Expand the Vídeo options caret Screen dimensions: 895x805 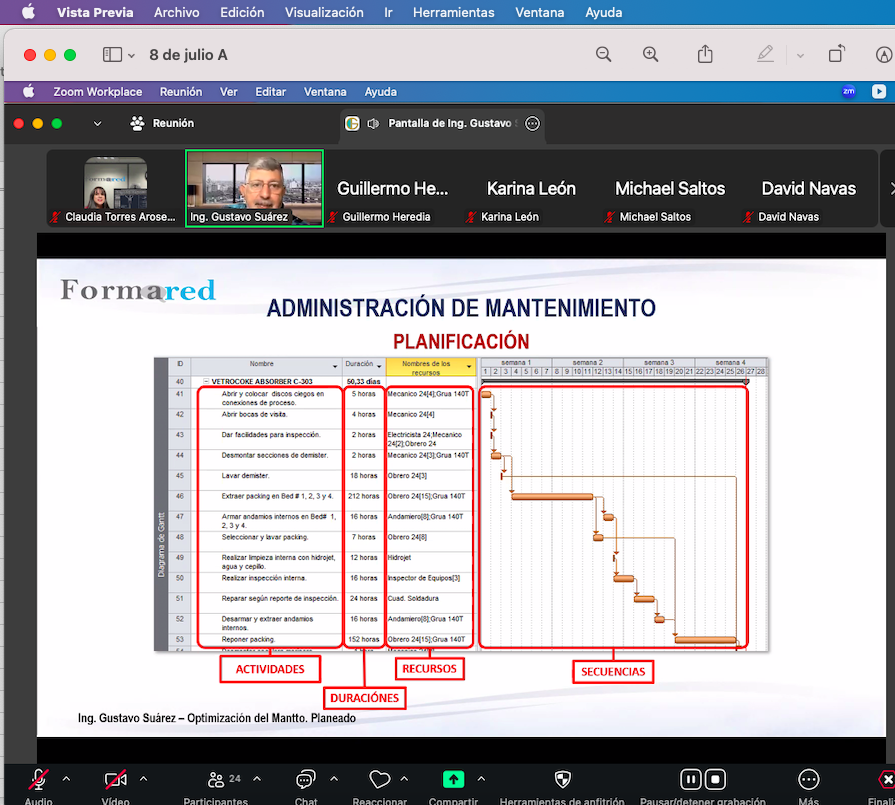143,778
